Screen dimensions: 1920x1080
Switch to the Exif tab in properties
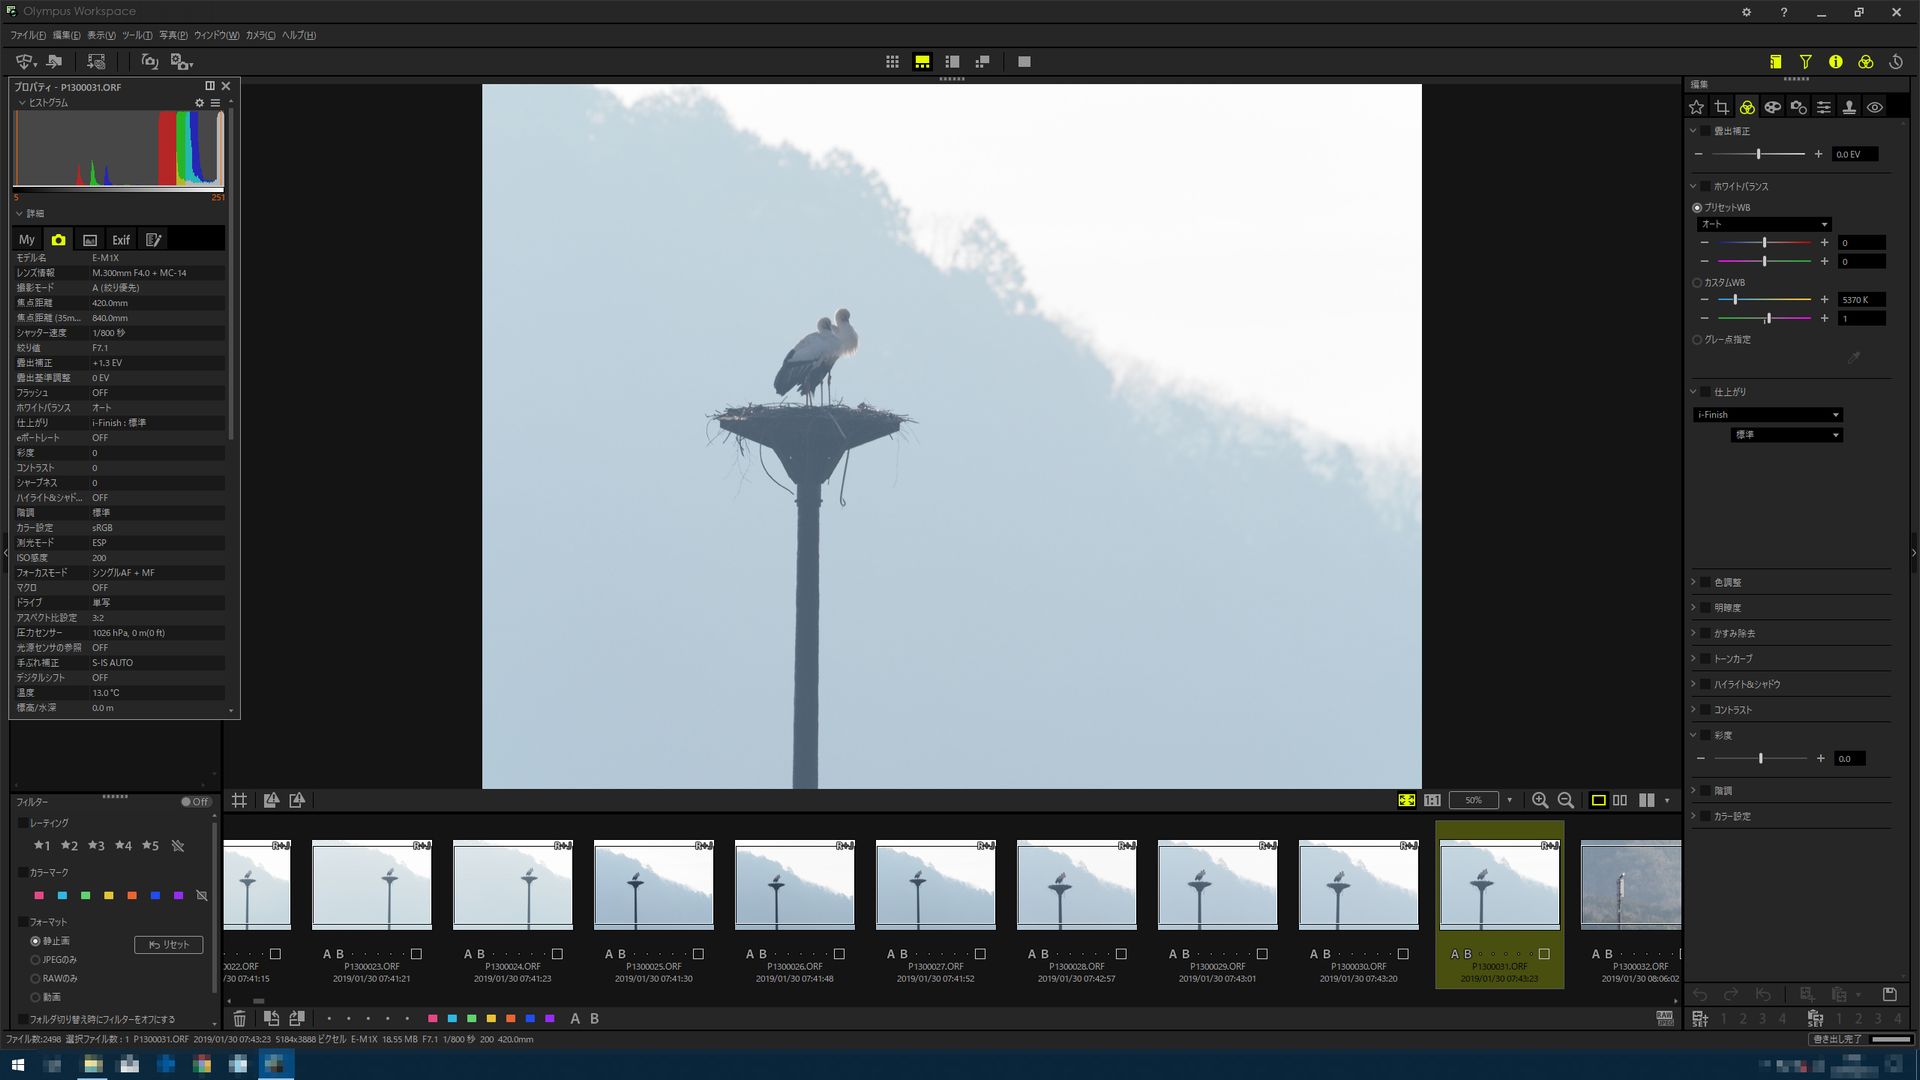(x=121, y=240)
